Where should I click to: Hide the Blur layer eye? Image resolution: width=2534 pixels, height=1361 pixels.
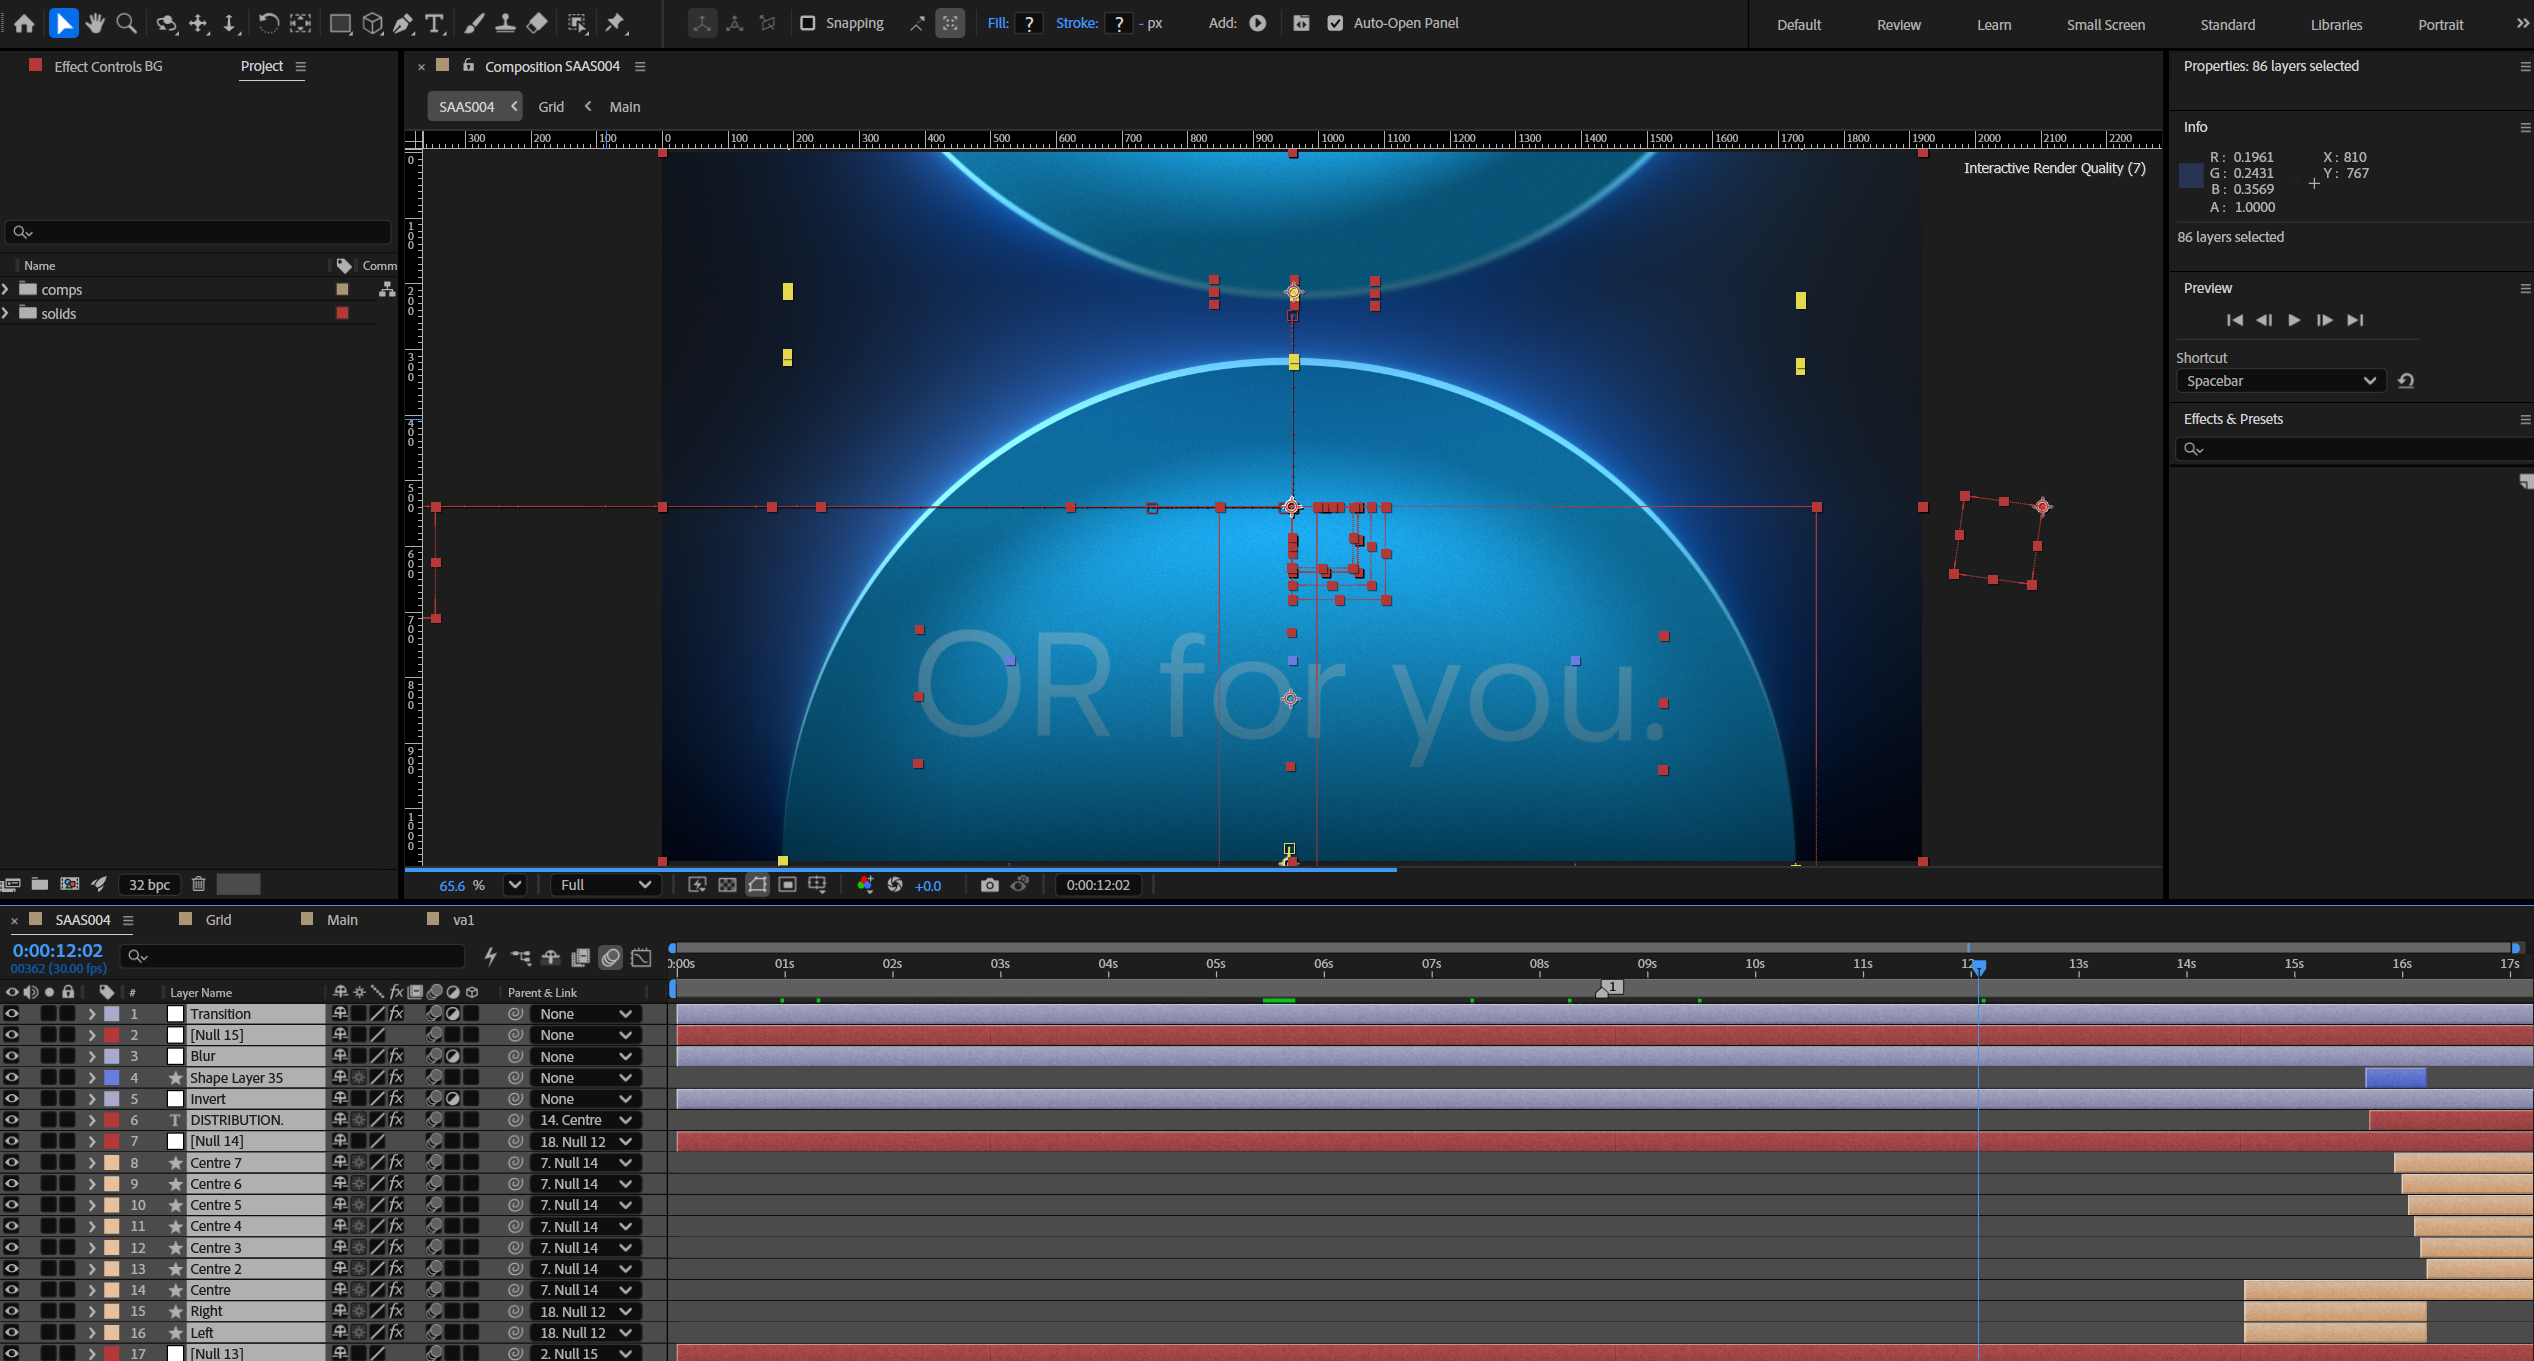click(11, 1056)
